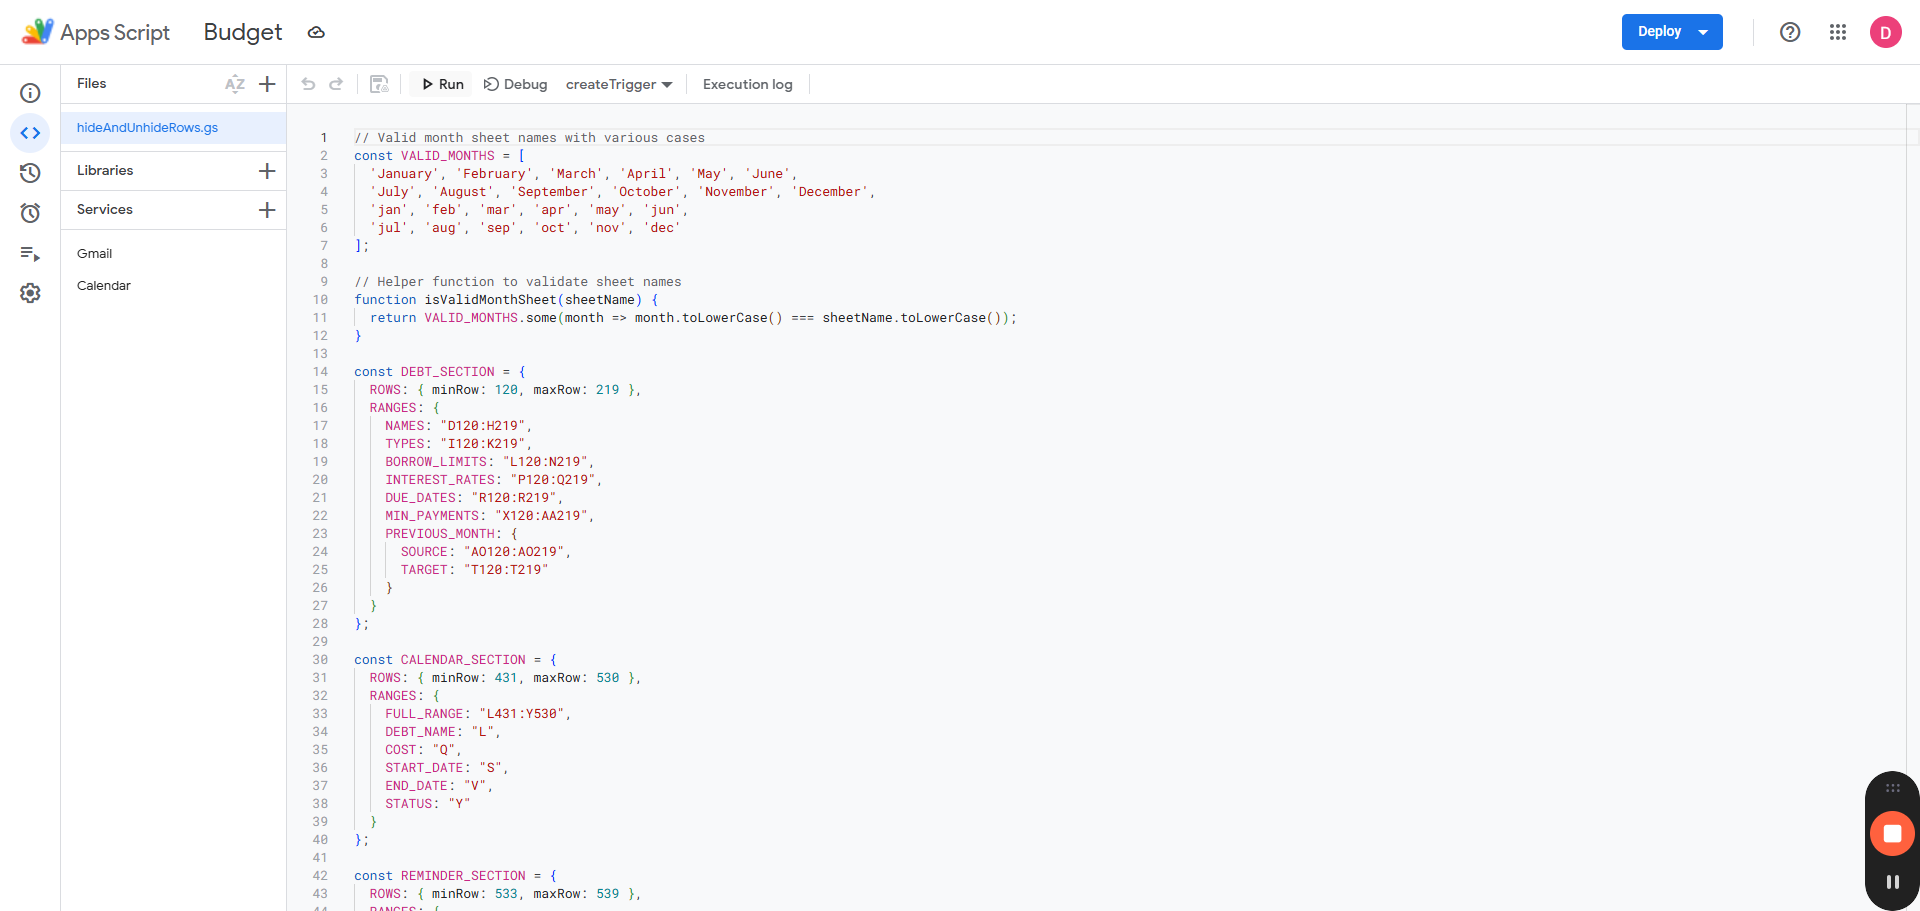Click the 'September' string in line 4

[553, 192]
